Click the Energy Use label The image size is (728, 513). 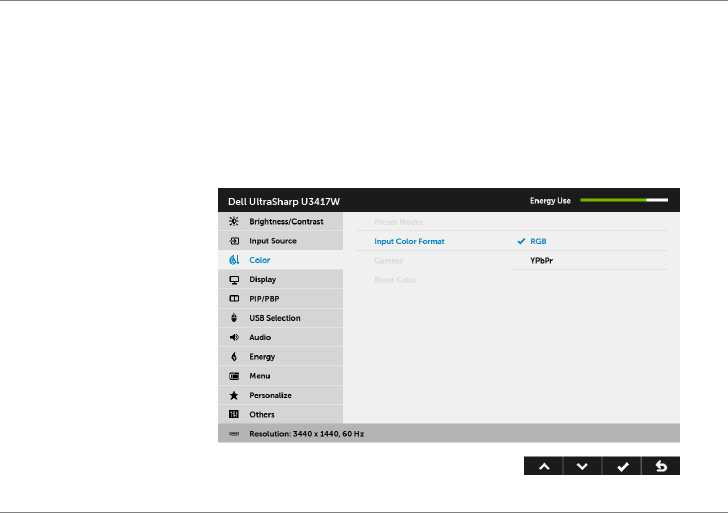(550, 201)
